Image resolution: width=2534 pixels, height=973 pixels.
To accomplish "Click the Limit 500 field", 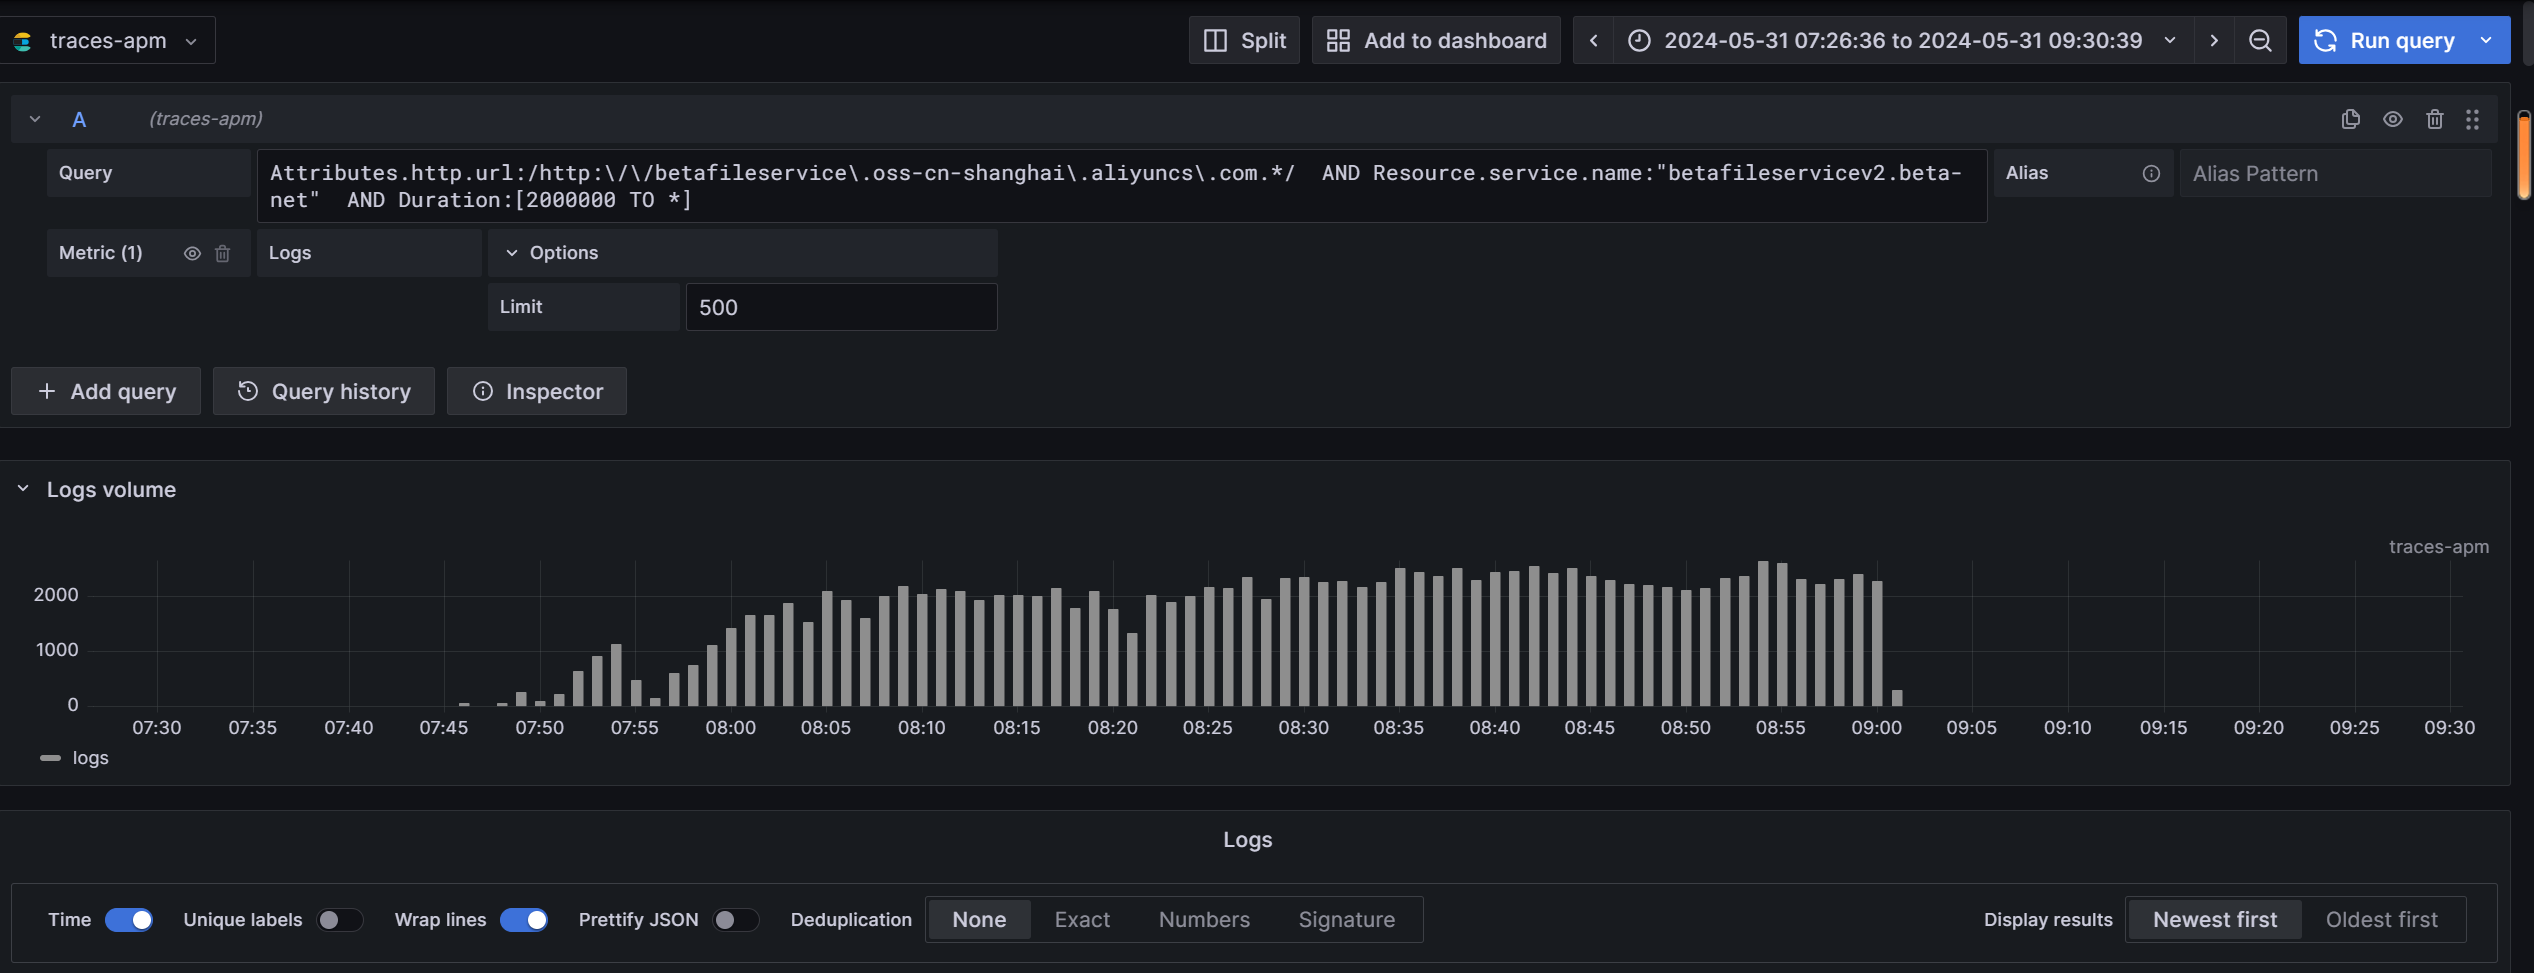I will pyautogui.click(x=841, y=307).
